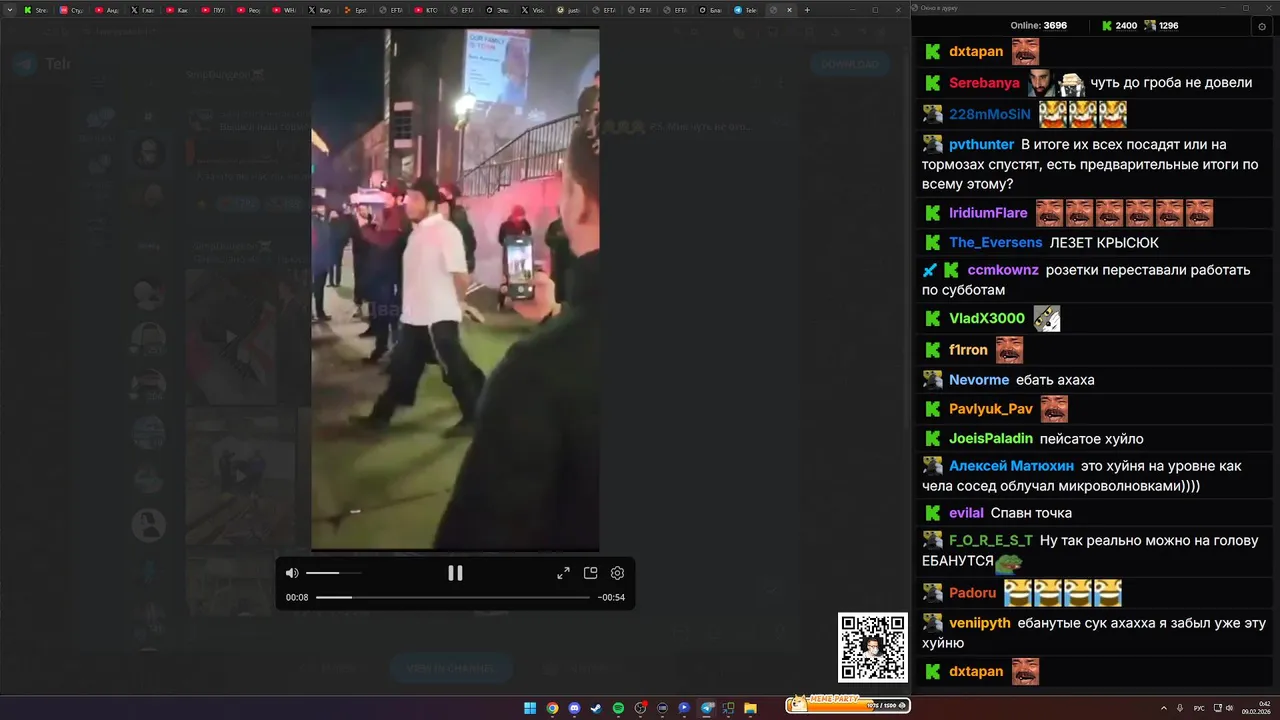
Task: Click the frog emote in F_O_R_E_S_T's message
Action: (1008, 564)
